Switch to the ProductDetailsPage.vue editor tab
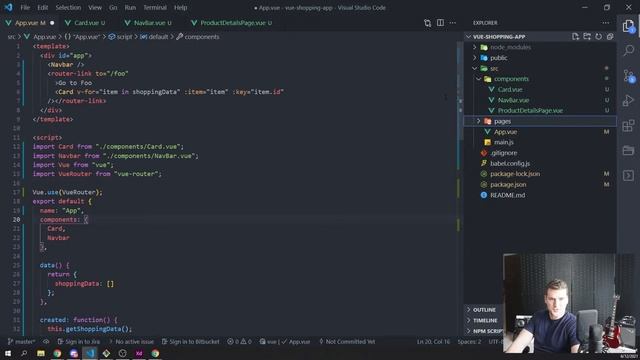The width and height of the screenshot is (640, 360). coord(231,23)
